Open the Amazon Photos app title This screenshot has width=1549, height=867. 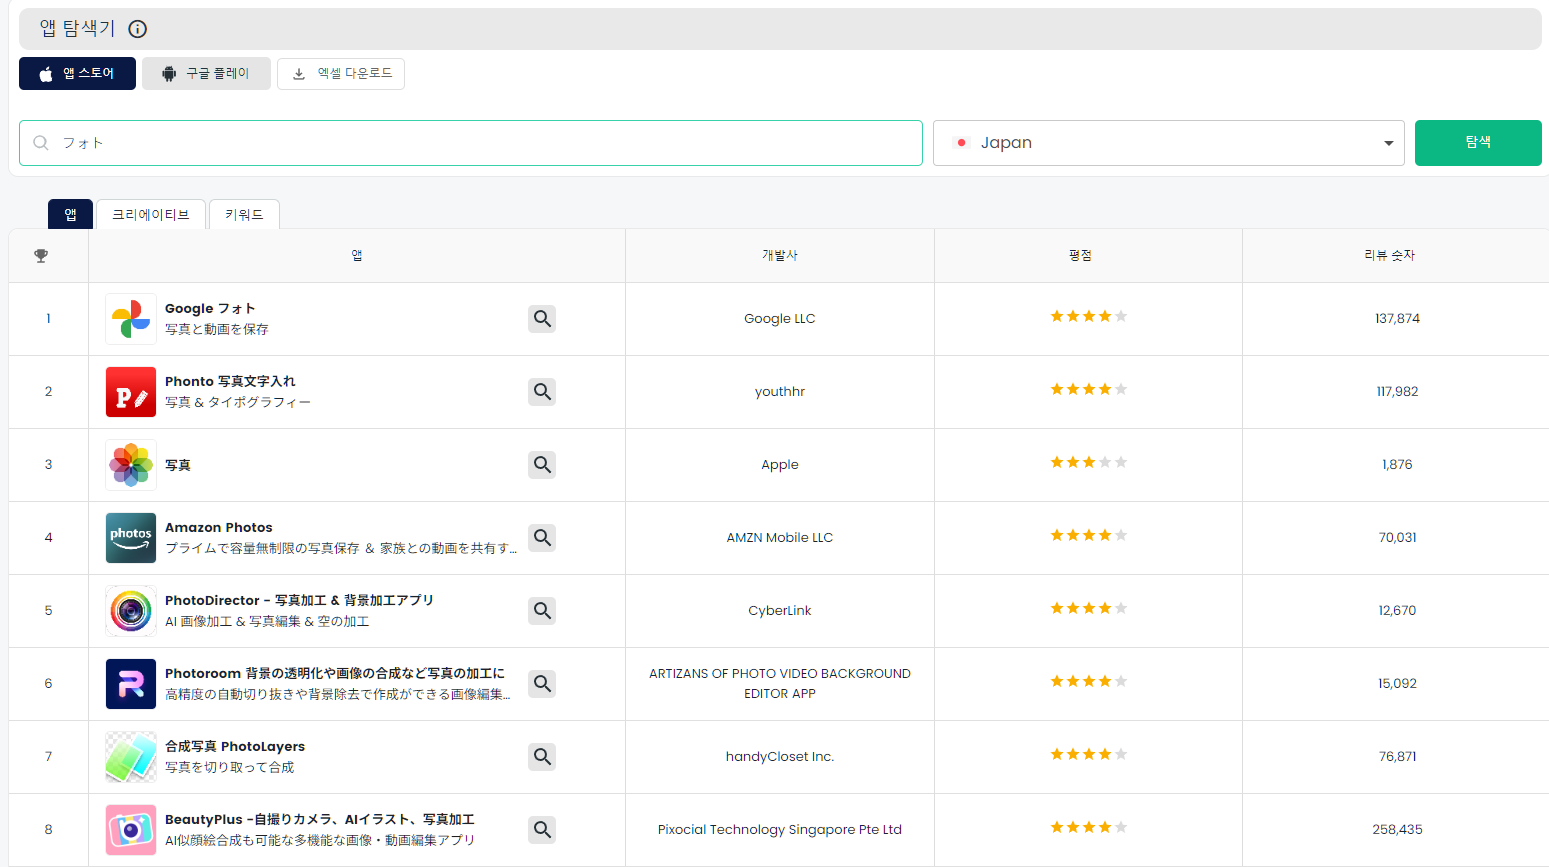219,528
